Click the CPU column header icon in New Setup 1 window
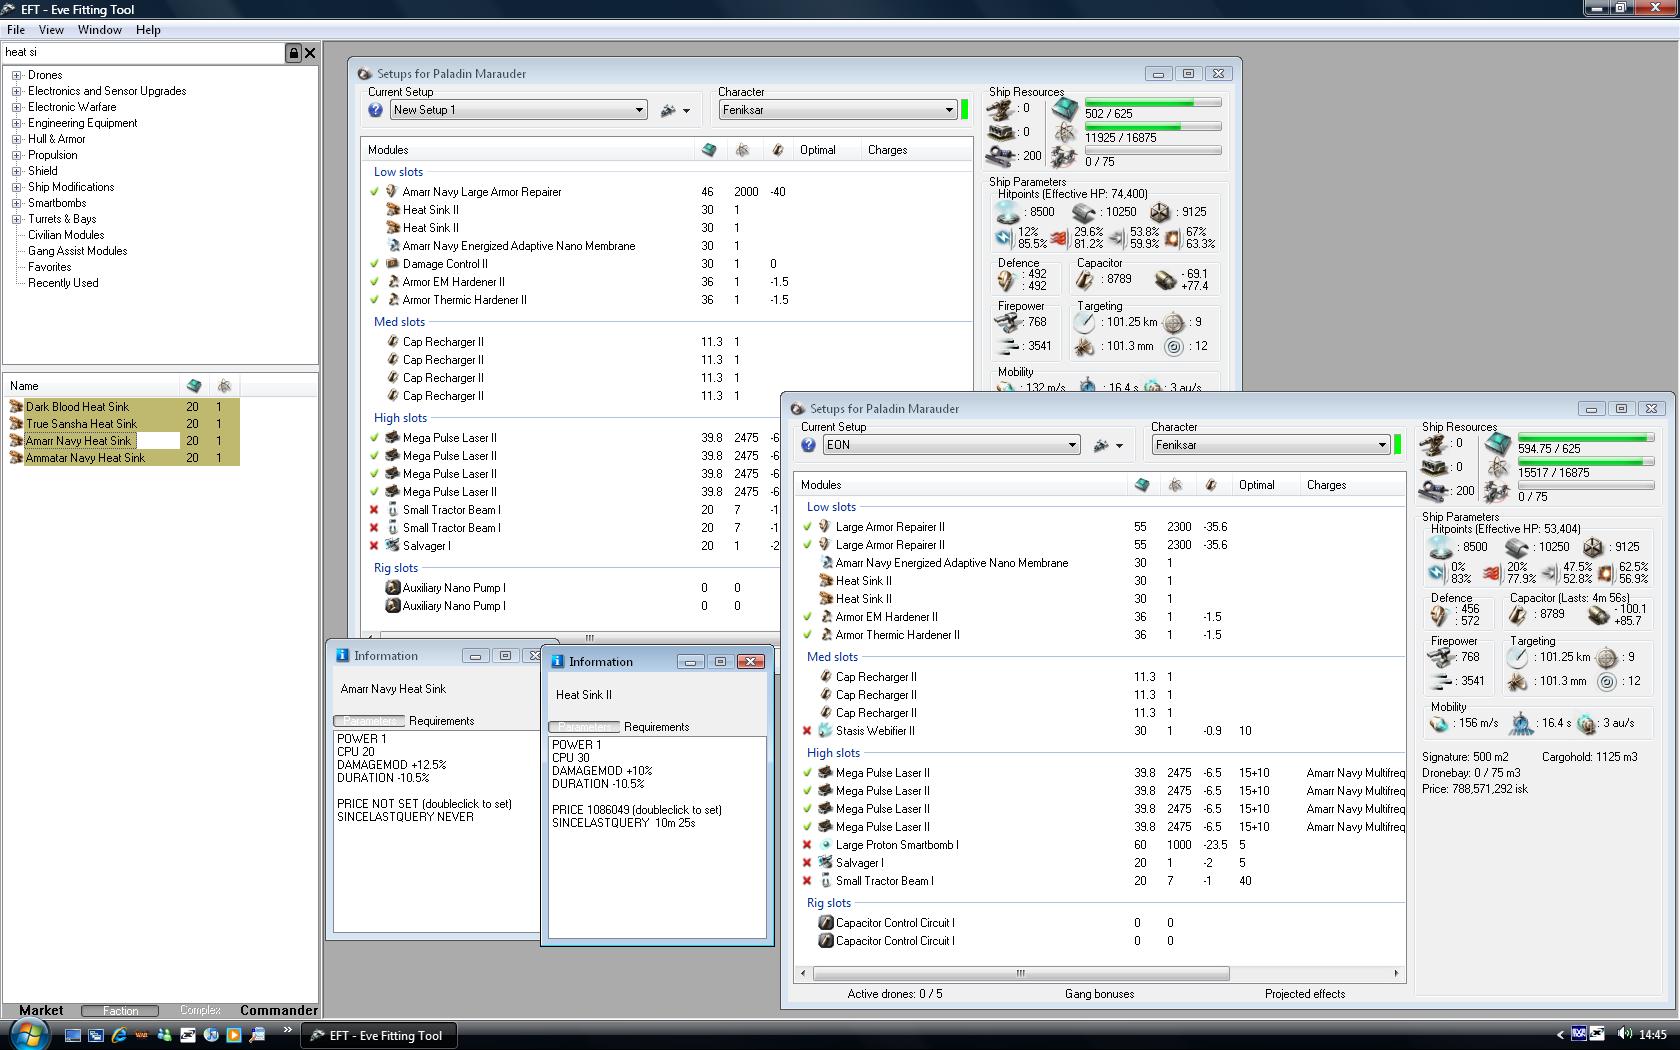This screenshot has height=1050, width=1680. coord(709,150)
